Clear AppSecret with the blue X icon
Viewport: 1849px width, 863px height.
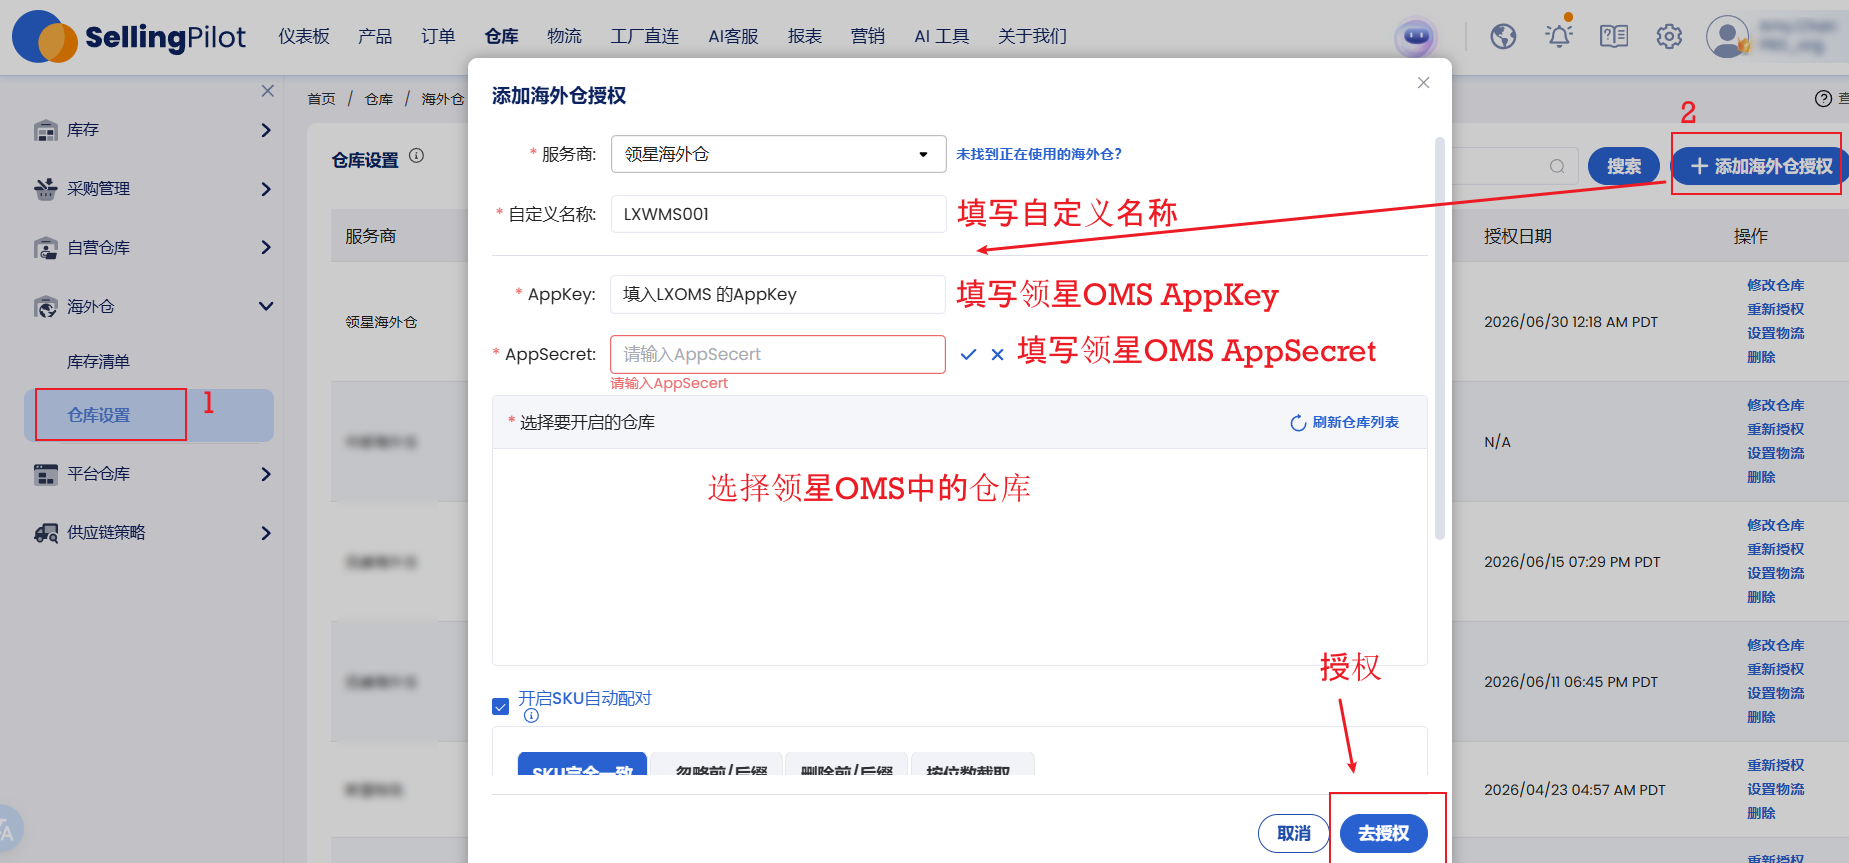pyautogui.click(x=997, y=354)
